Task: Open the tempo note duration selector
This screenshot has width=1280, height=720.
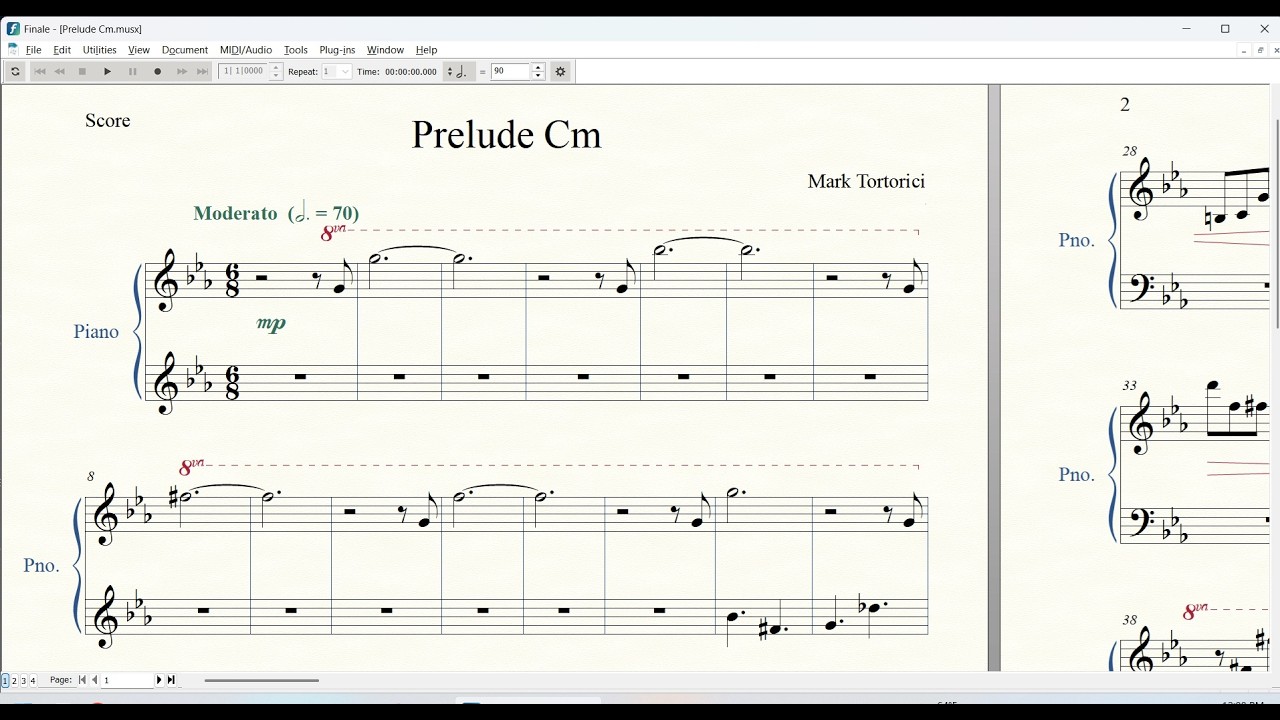Action: pos(461,72)
